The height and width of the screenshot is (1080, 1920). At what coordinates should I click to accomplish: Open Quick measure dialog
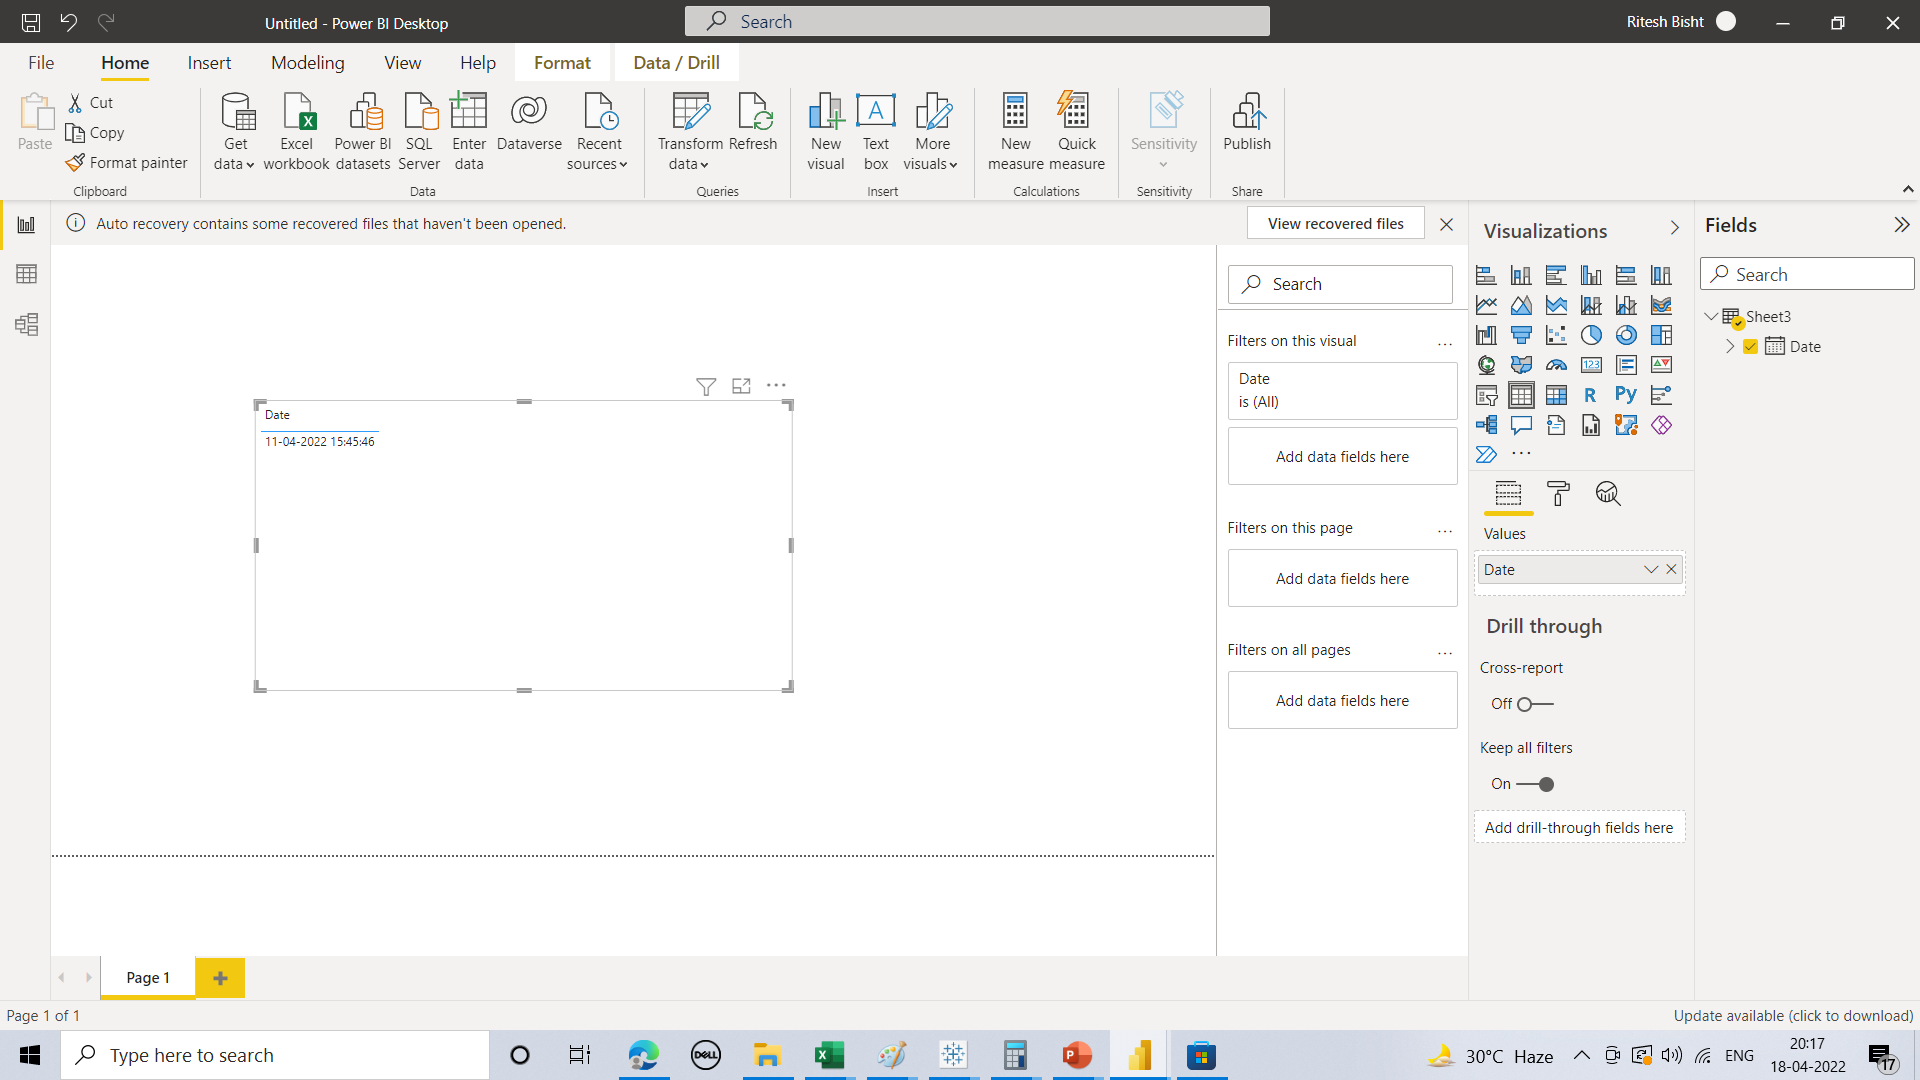click(1077, 132)
